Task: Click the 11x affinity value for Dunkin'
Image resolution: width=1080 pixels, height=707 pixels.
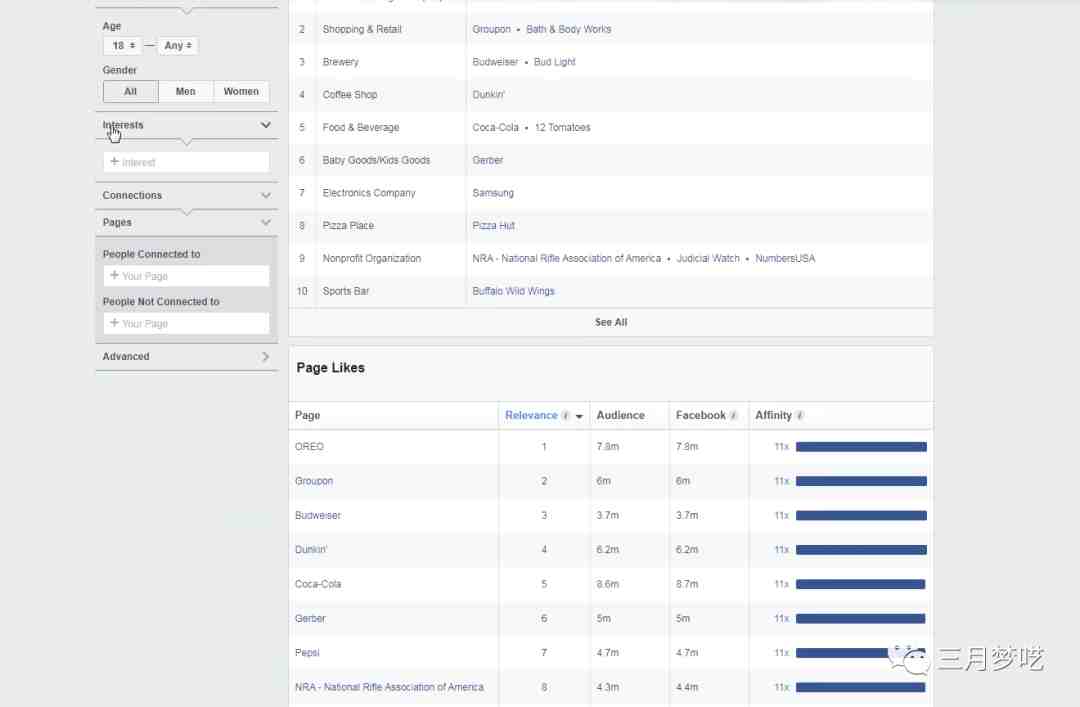Action: [781, 550]
